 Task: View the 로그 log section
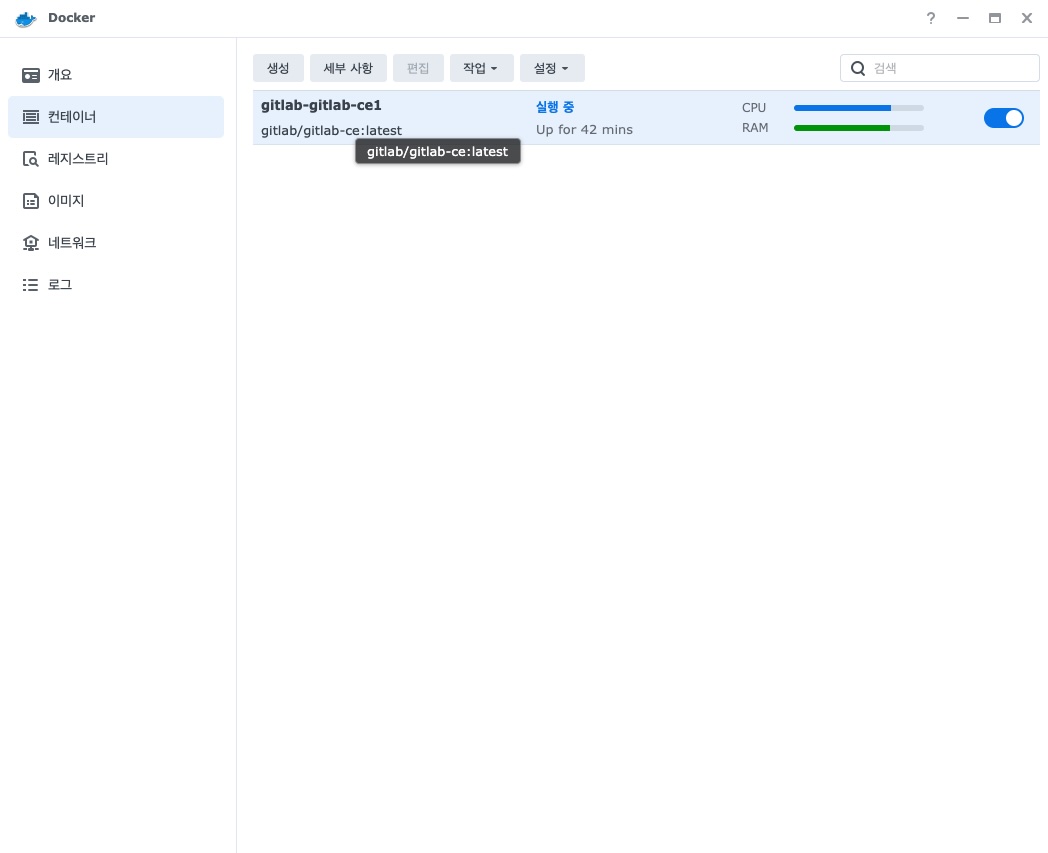click(116, 285)
